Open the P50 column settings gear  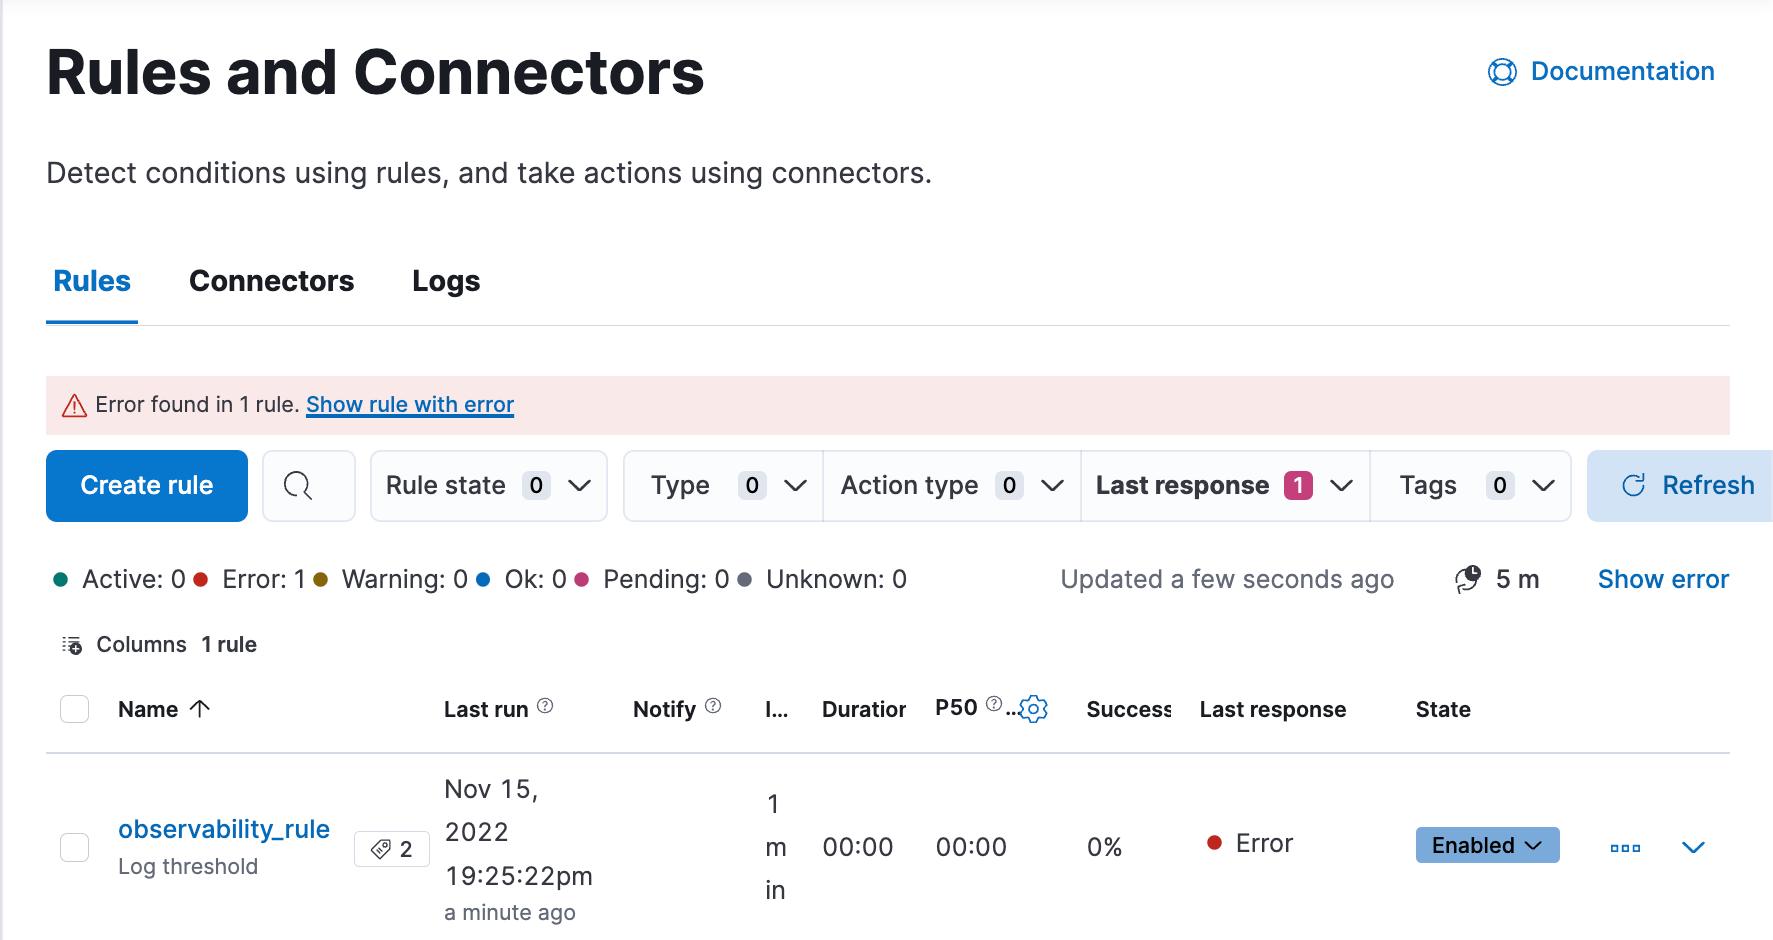pos(1034,709)
